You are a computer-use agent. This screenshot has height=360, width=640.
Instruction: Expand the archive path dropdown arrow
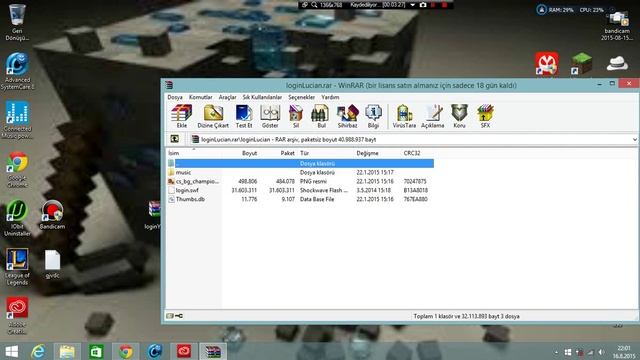pos(634,140)
